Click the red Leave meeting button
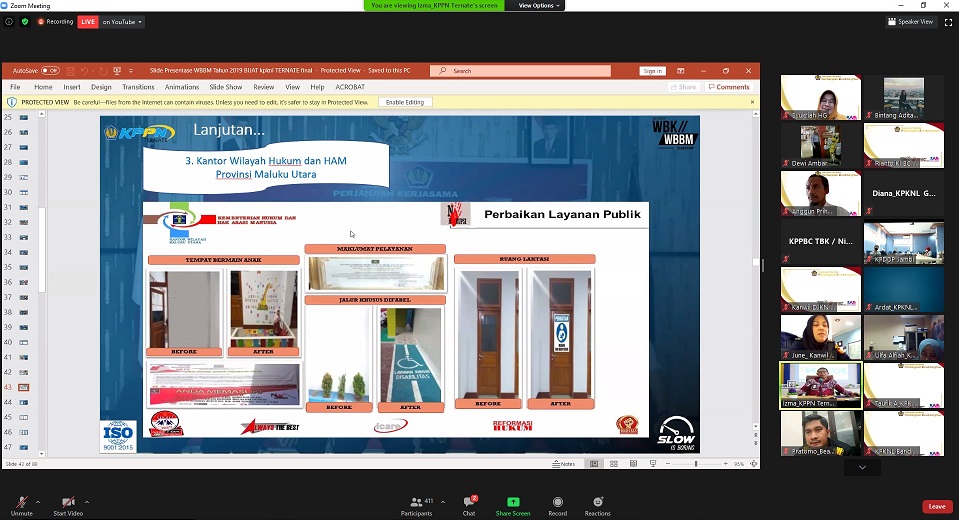The width and height of the screenshot is (959, 520). (936, 506)
